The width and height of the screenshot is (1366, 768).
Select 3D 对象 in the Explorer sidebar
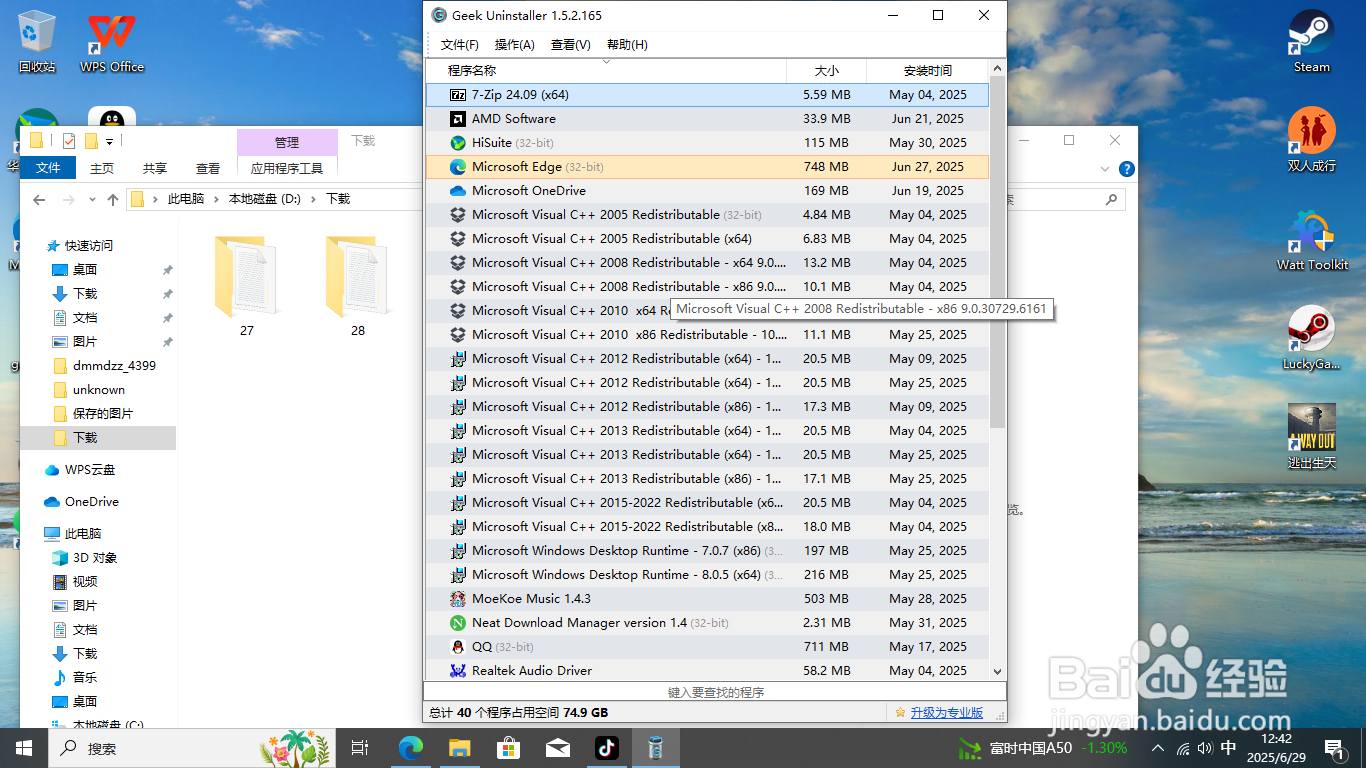point(95,558)
